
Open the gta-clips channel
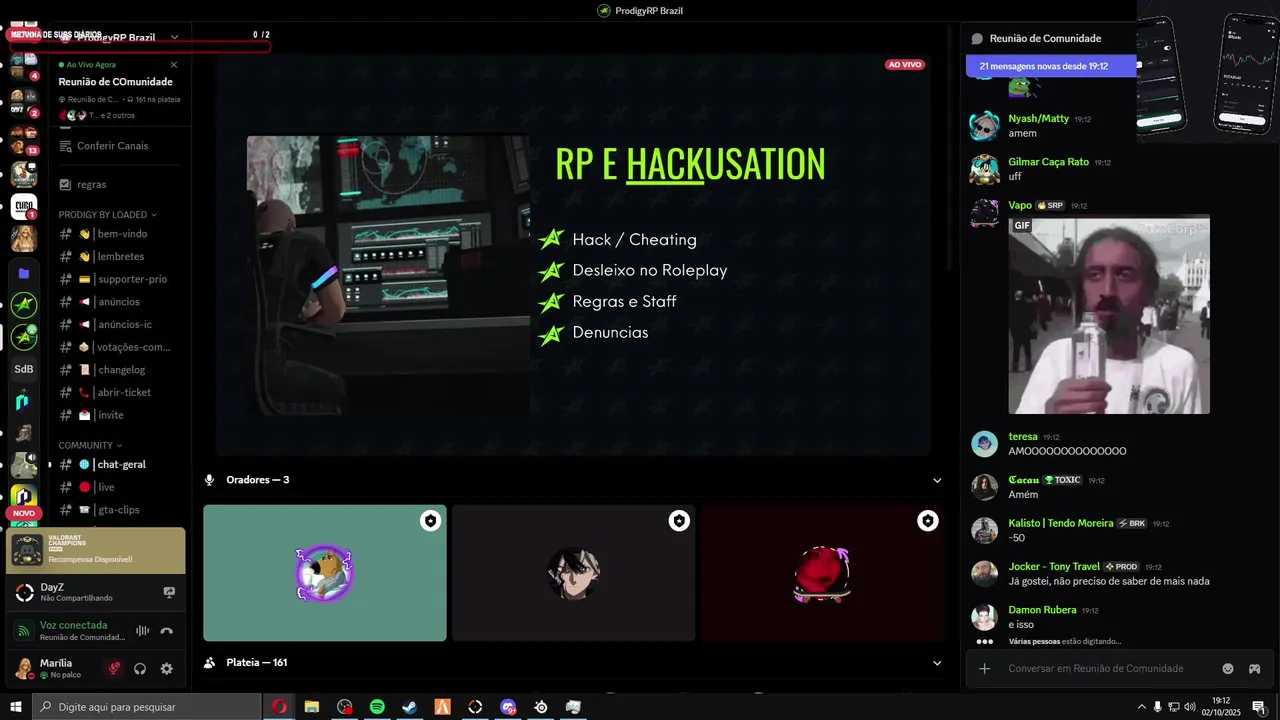click(118, 510)
